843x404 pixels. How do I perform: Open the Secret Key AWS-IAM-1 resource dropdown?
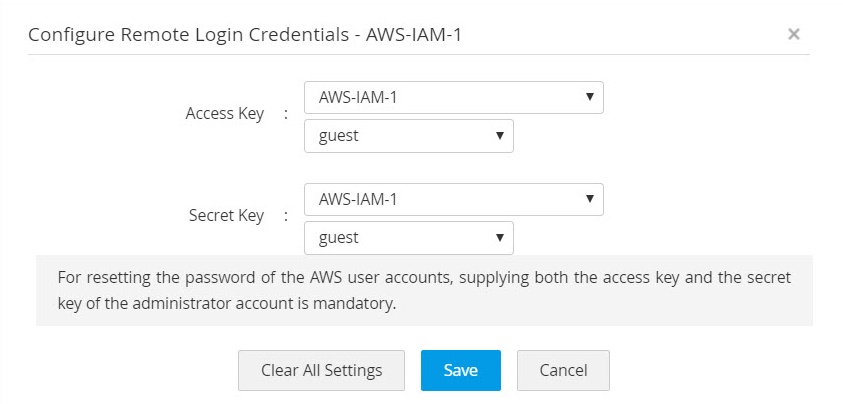(x=453, y=200)
